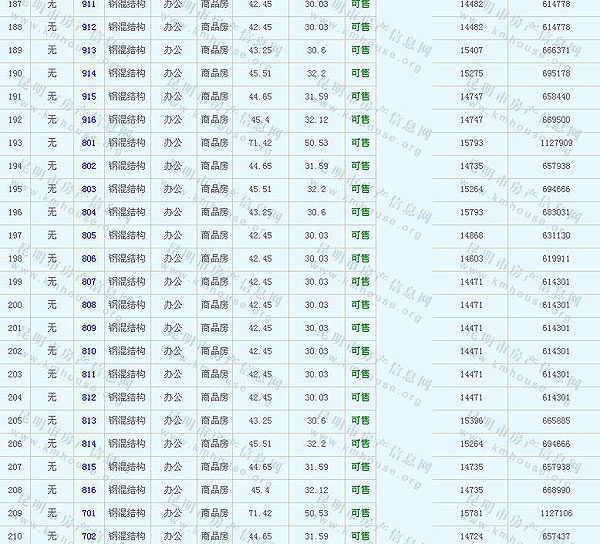Viewport: 600px width, 544px height.
Task: Open unit 913 details
Action: 89,50
